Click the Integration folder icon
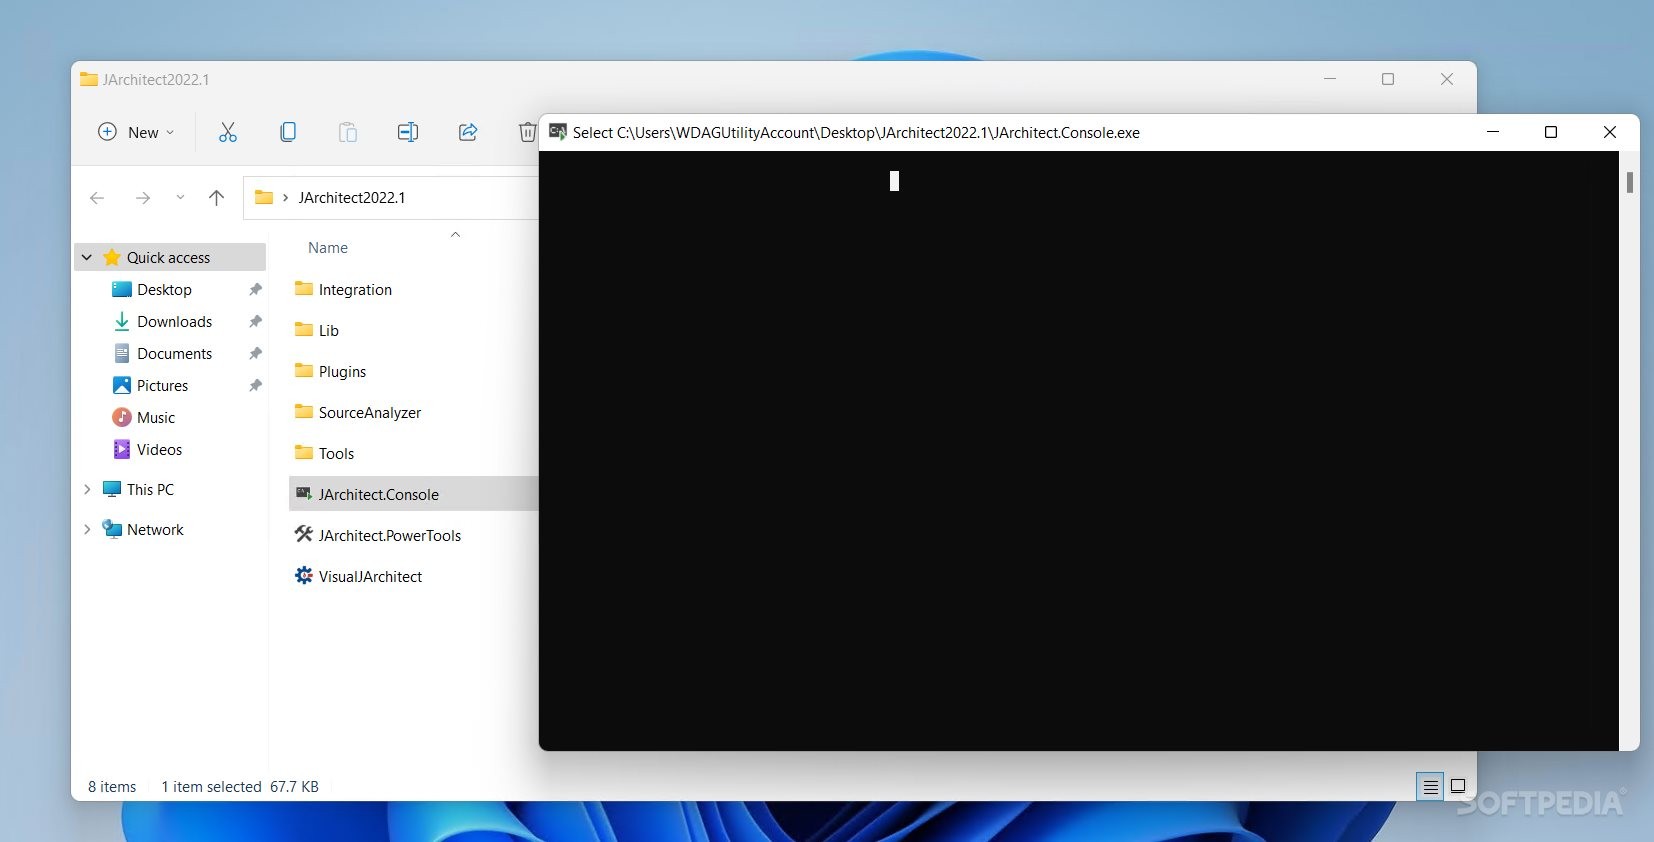 point(304,288)
